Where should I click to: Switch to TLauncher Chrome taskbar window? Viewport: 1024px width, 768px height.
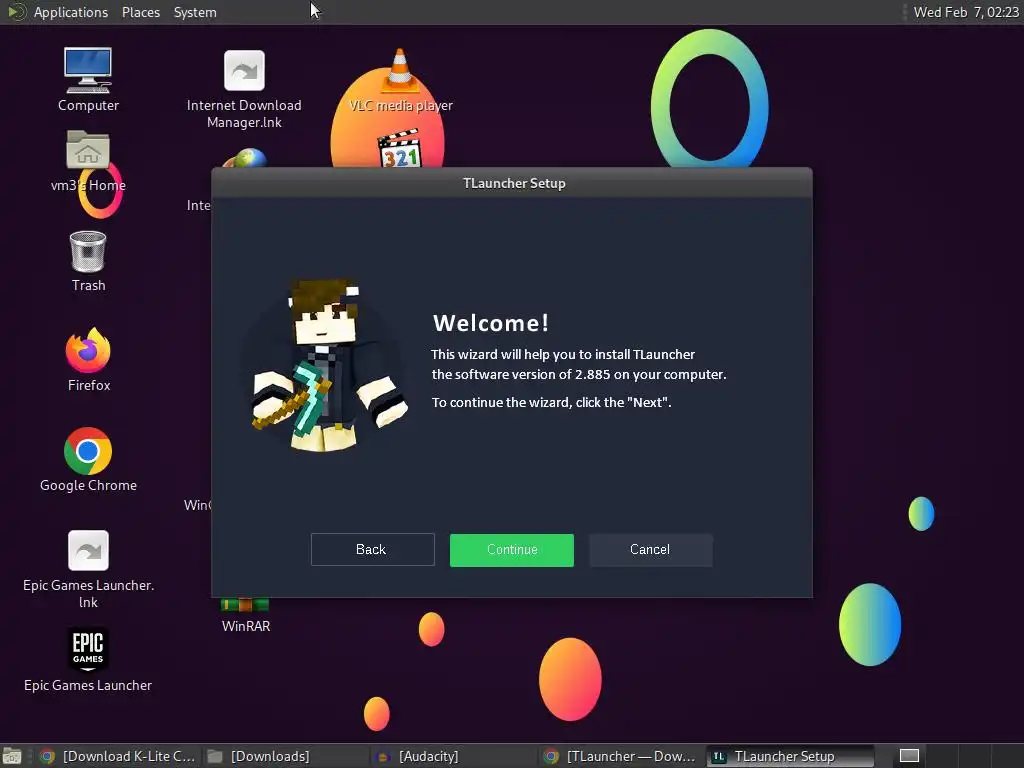620,756
